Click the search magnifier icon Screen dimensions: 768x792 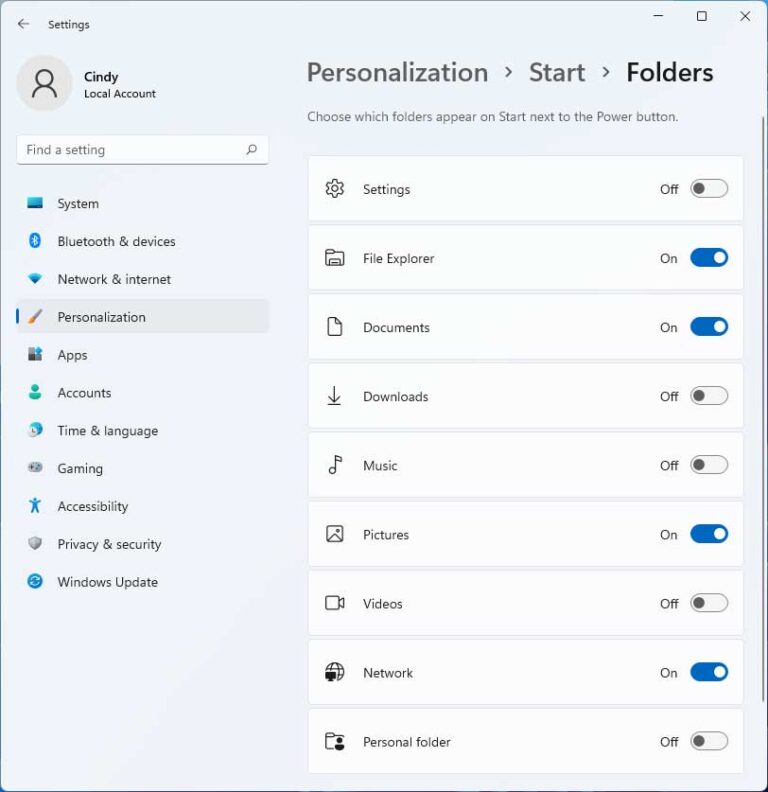251,150
